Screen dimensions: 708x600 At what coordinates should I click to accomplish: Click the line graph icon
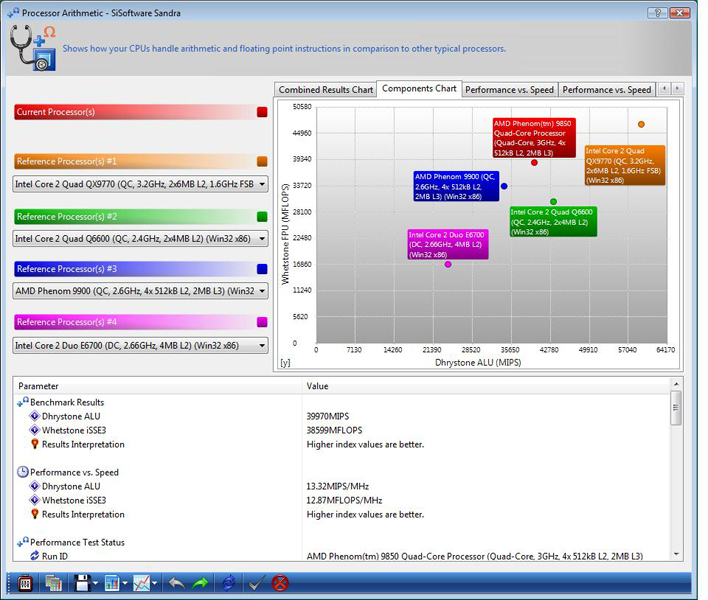[x=141, y=583]
